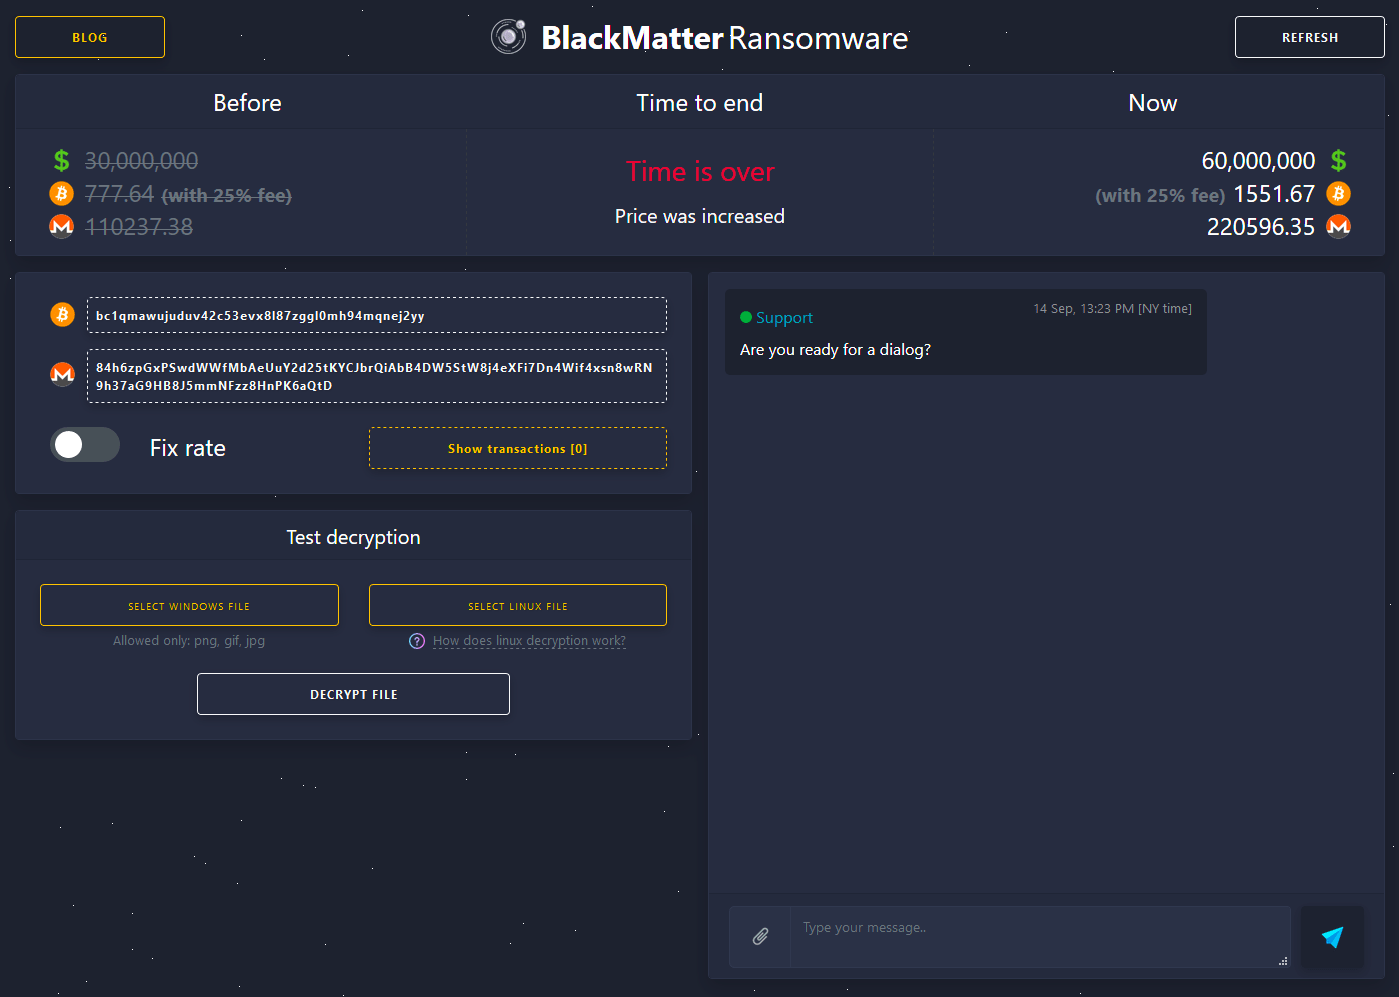1399x997 pixels.
Task: Enable the Fix rate toggle
Action: [x=85, y=444]
